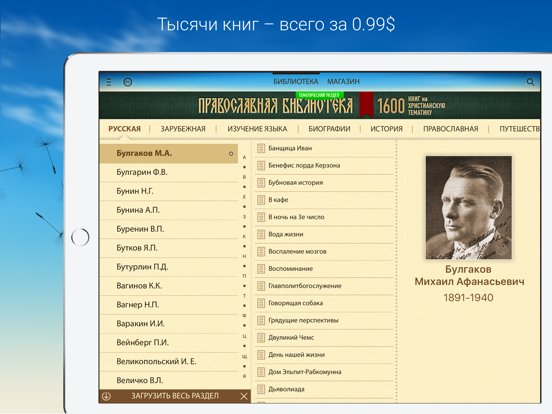Select РУССКАЯ category tab
This screenshot has width=552, height=414.
(125, 129)
